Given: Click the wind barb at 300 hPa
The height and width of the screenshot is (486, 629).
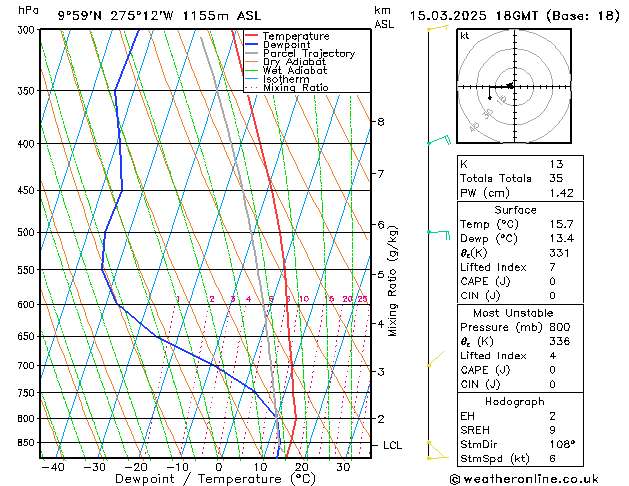Looking at the screenshot, I should [x=436, y=29].
